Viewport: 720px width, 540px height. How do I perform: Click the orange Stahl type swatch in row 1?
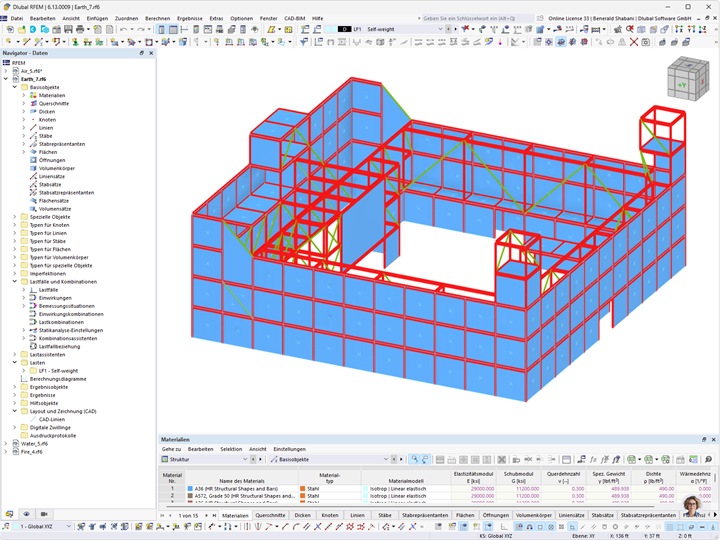coord(303,489)
